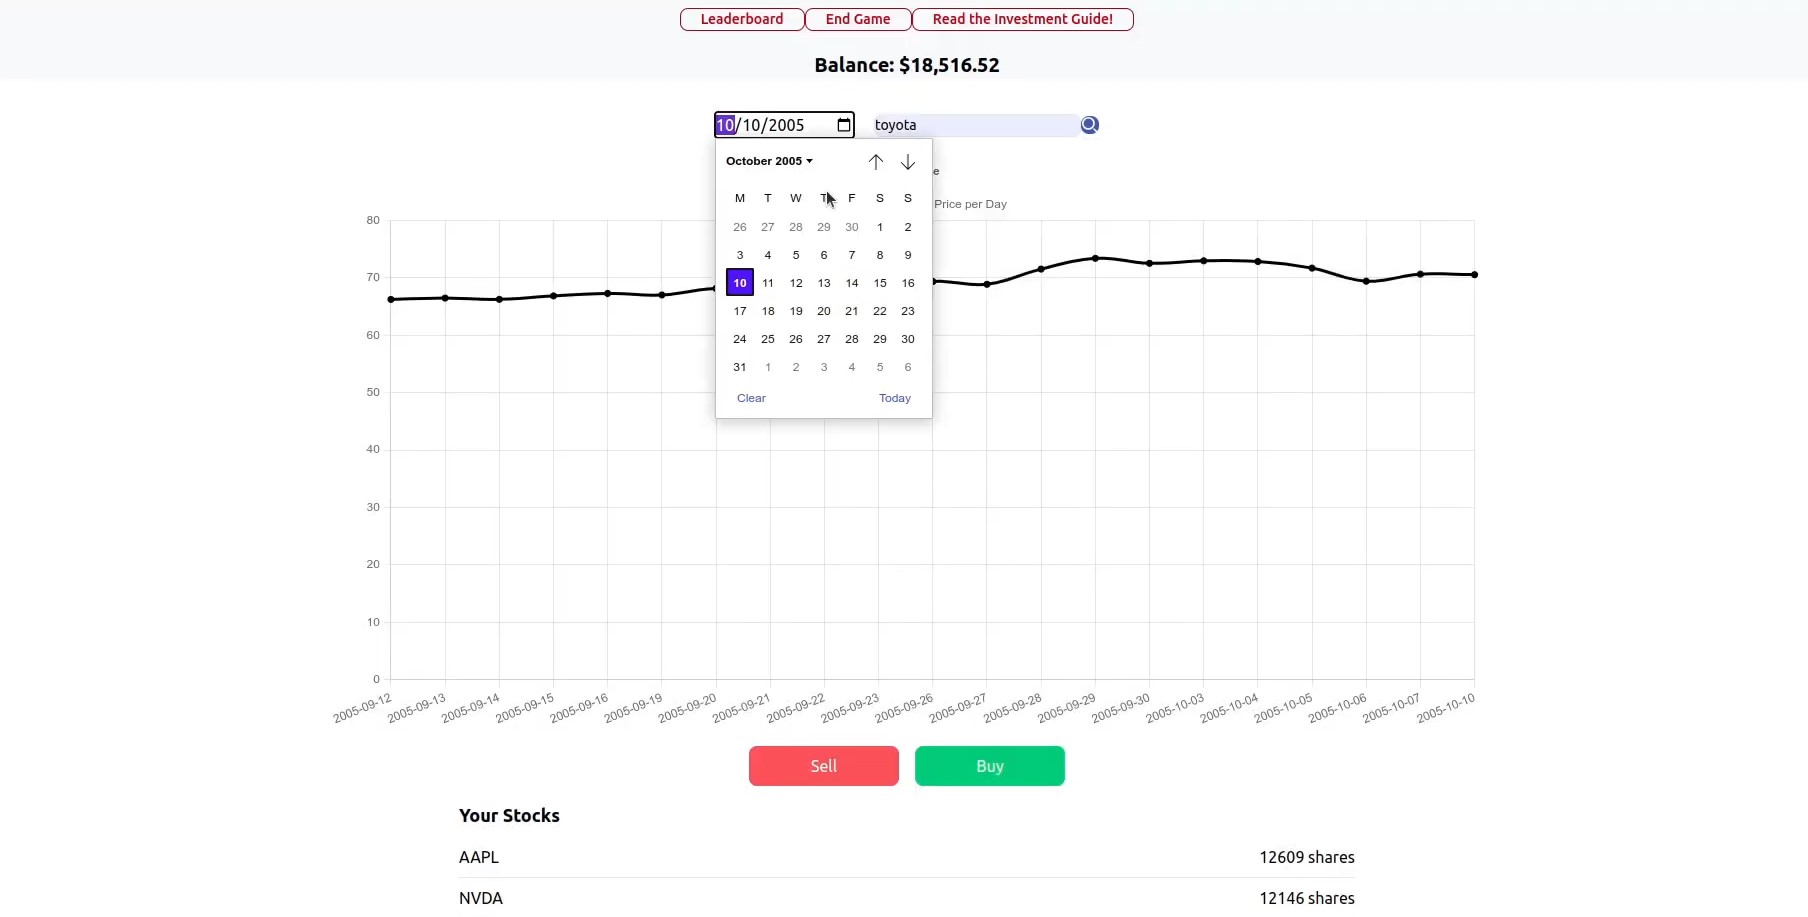Viewport: 1808px width, 917px height.
Task: Click the search magnifier icon
Action: pyautogui.click(x=1090, y=125)
